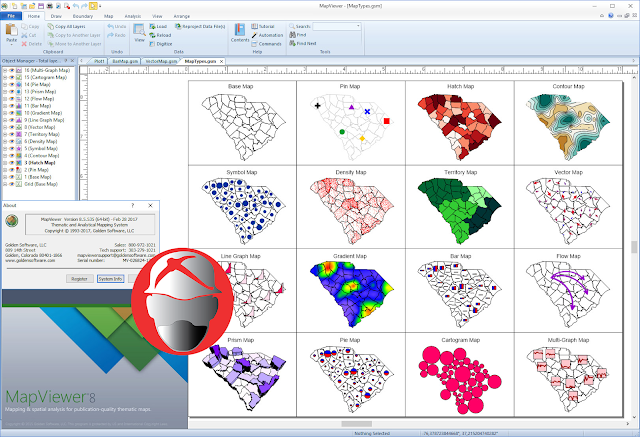Image resolution: width=640 pixels, height=437 pixels.
Task: Close the About dialog
Action: click(x=150, y=205)
